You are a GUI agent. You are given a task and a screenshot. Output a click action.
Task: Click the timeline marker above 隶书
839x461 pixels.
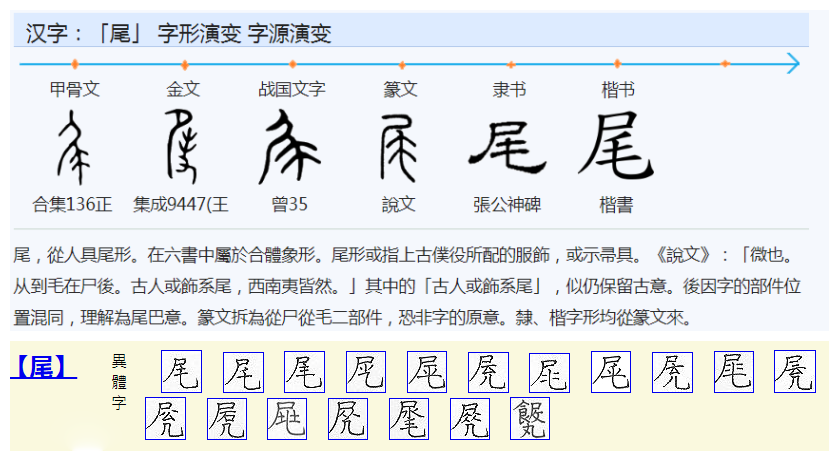click(x=511, y=65)
